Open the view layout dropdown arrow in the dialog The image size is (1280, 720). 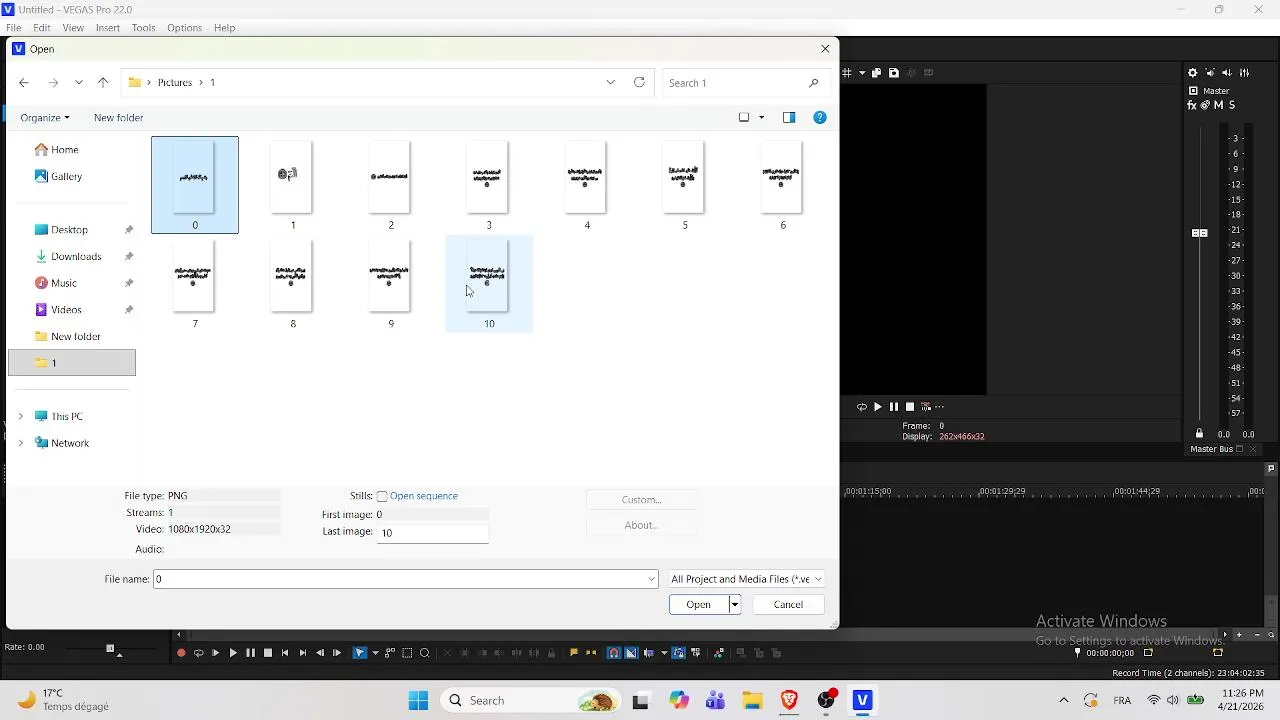pyautogui.click(x=762, y=118)
